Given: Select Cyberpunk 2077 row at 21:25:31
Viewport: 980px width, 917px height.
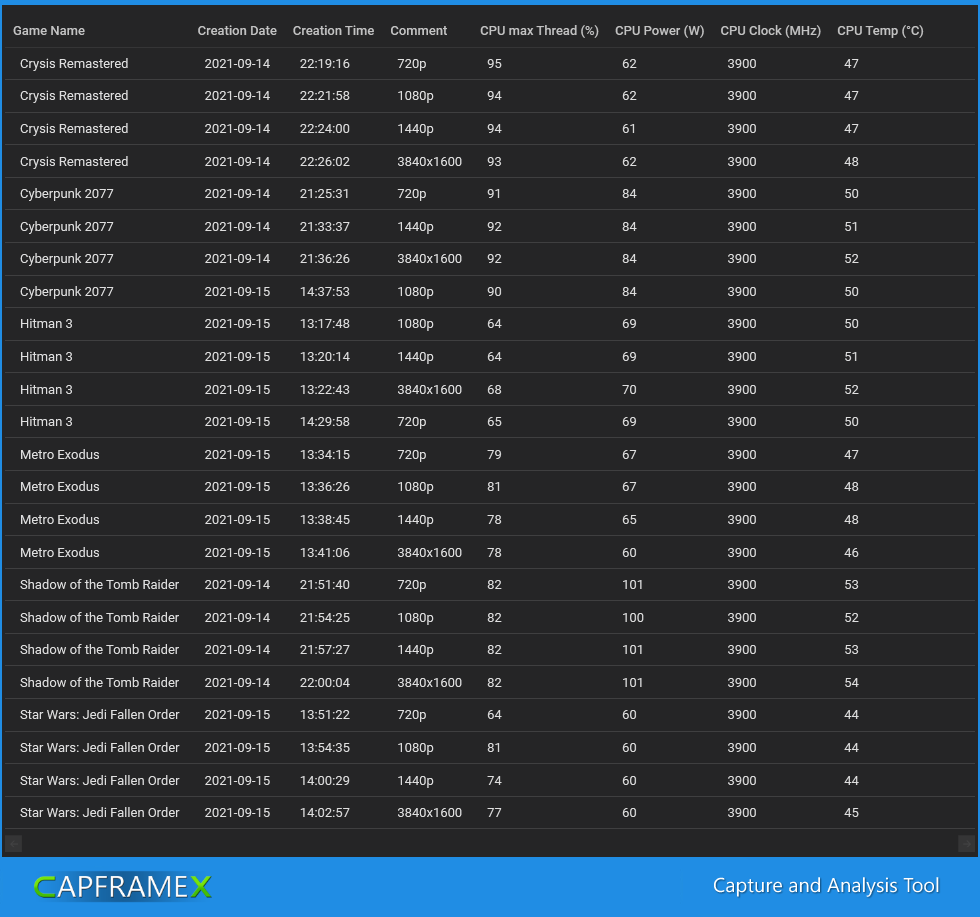Looking at the screenshot, I should pyautogui.click(x=490, y=194).
